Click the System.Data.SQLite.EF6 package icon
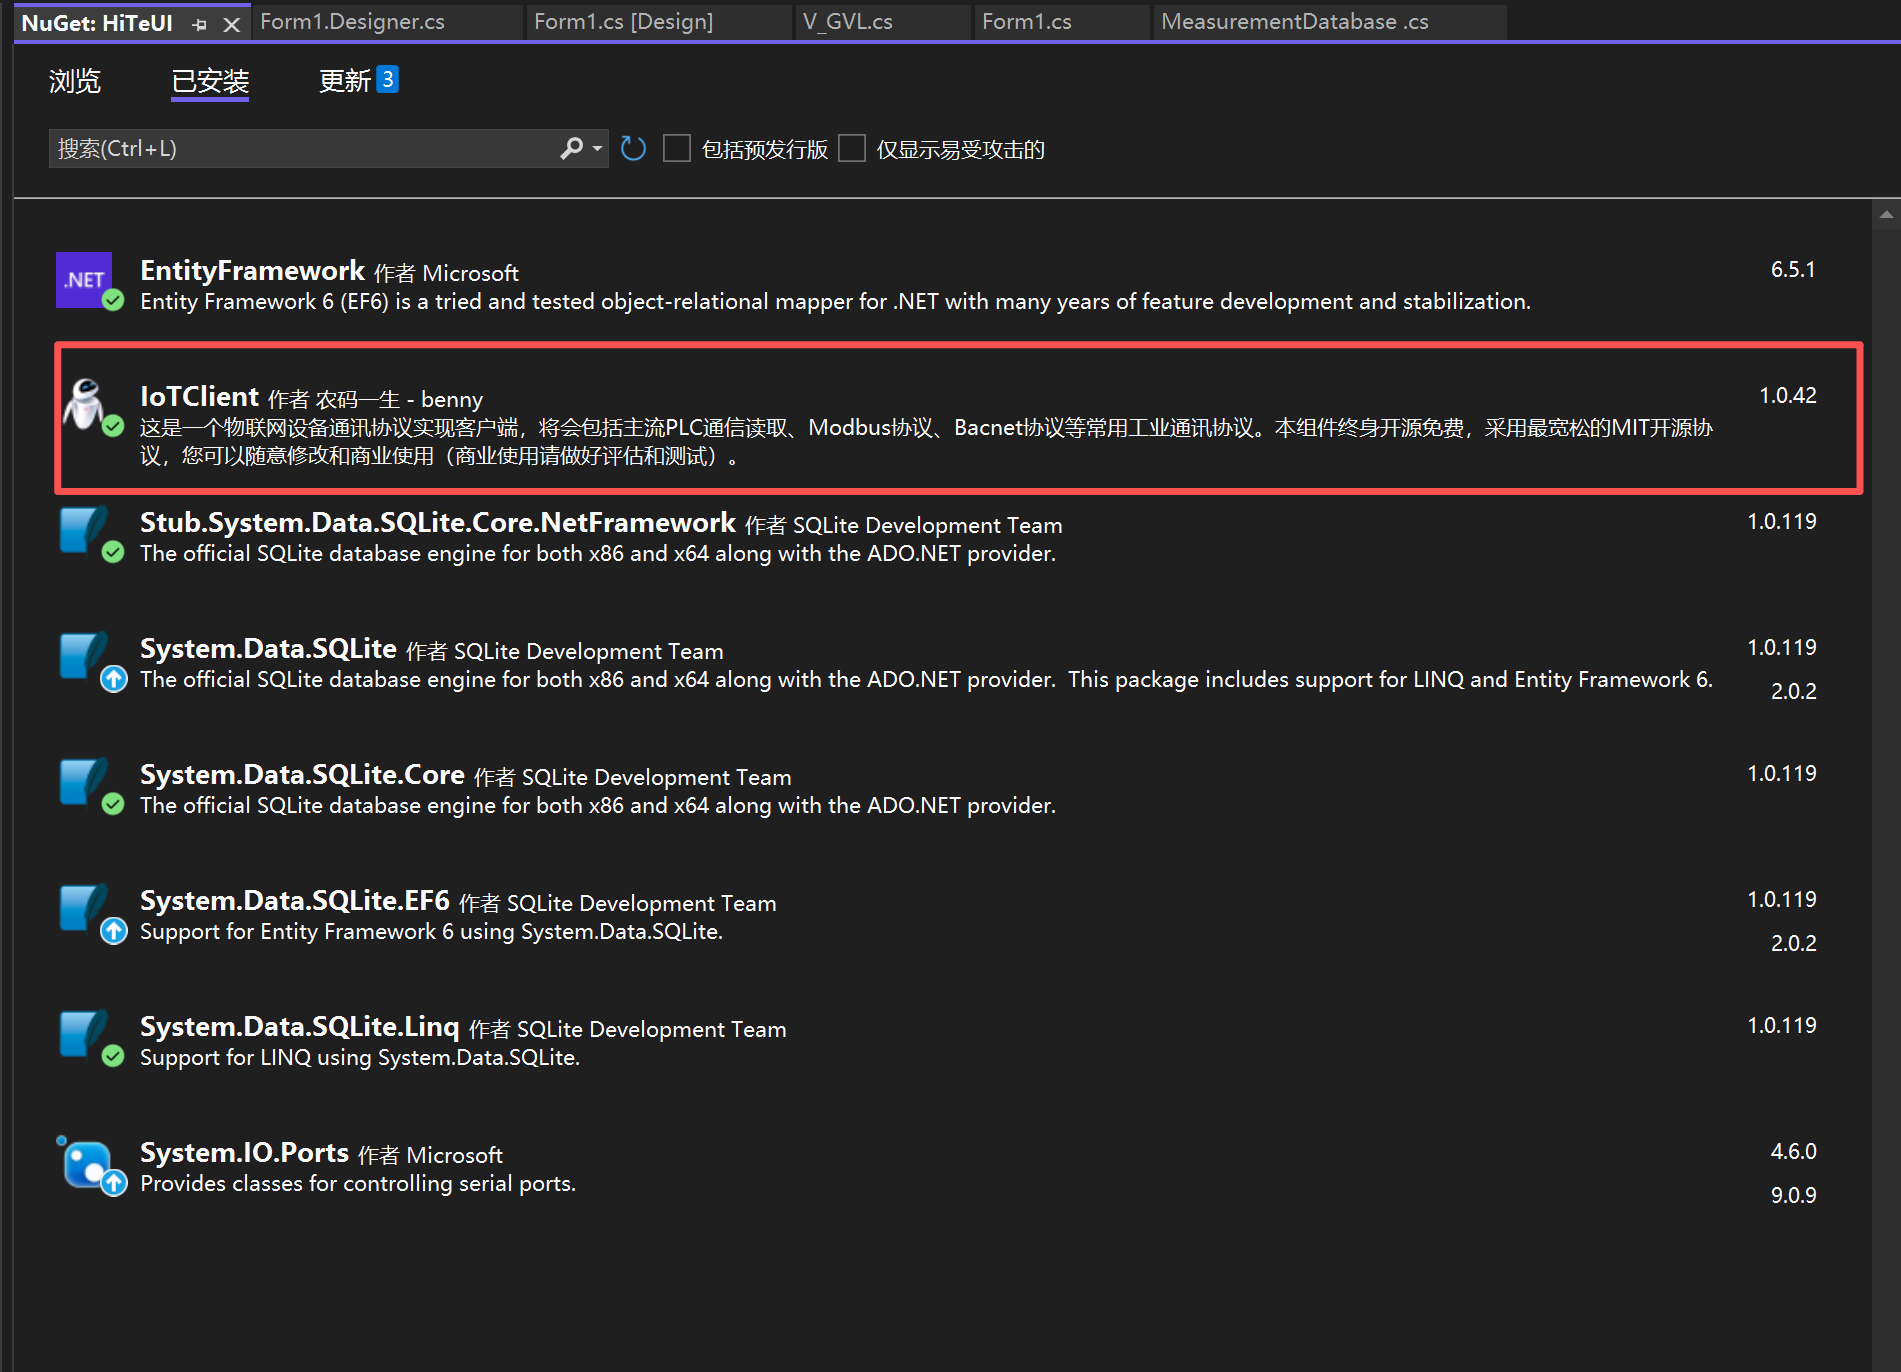 (84, 909)
